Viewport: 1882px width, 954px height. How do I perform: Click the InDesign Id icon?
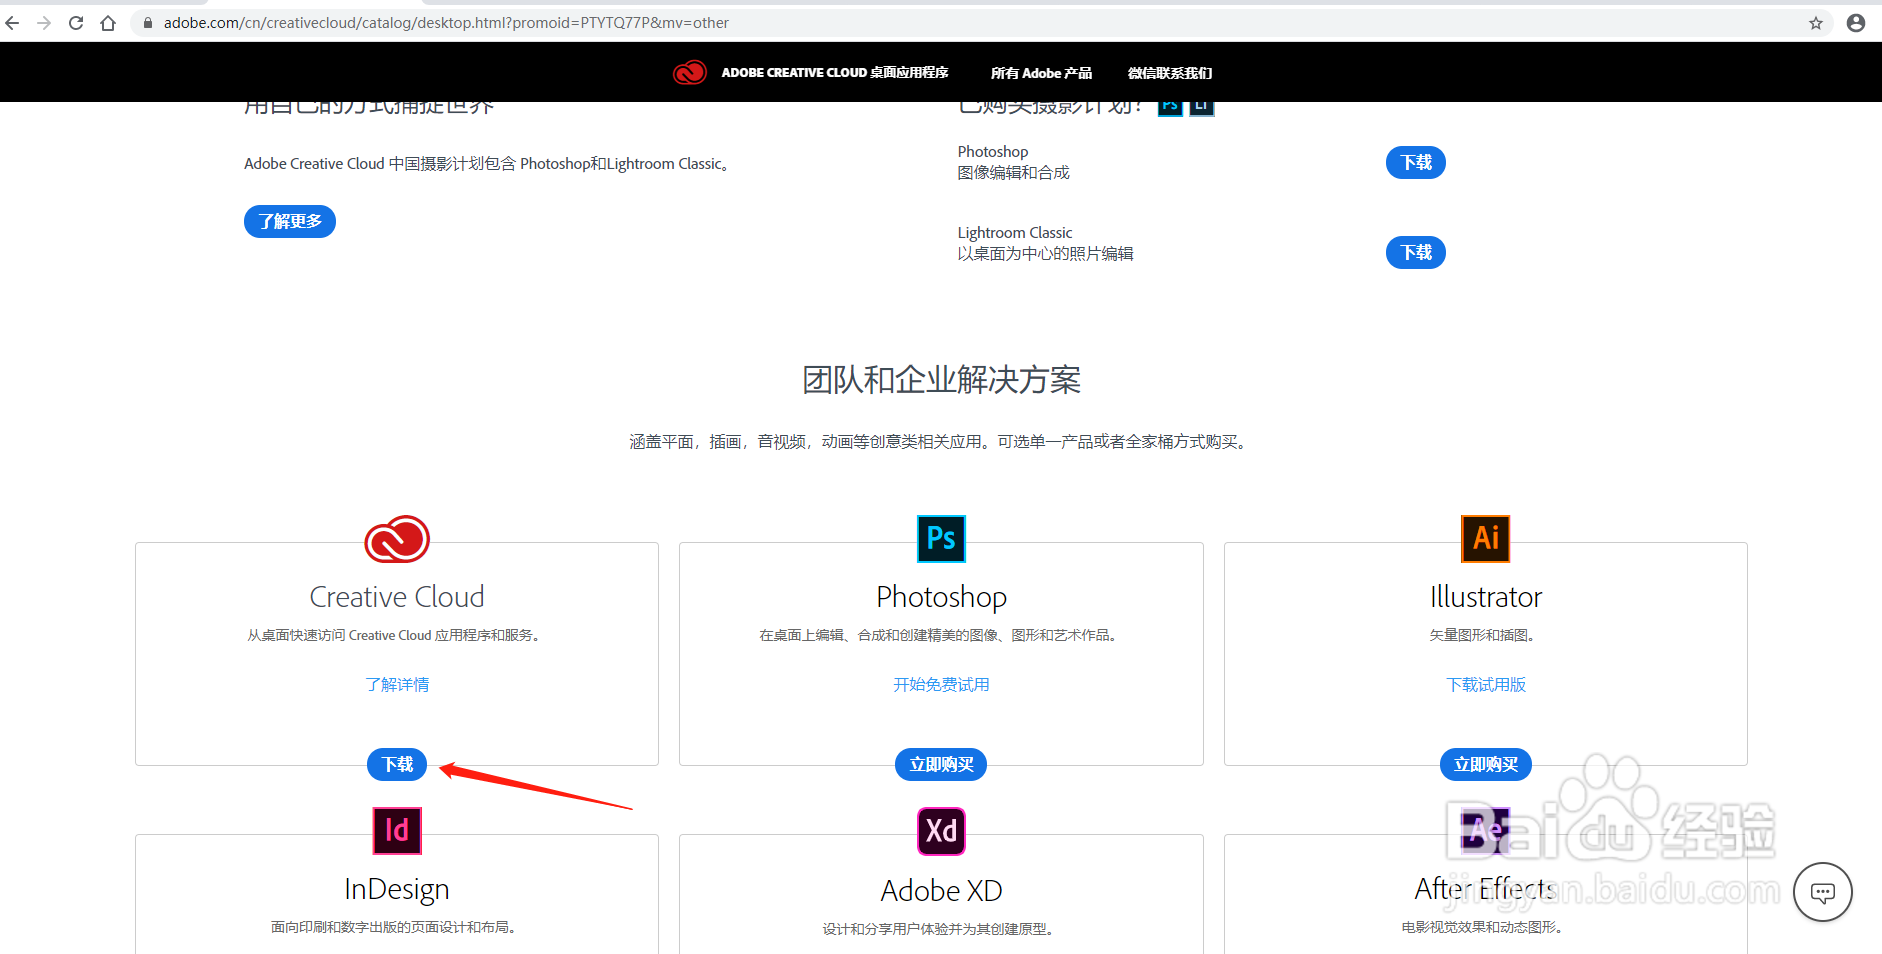pos(396,831)
